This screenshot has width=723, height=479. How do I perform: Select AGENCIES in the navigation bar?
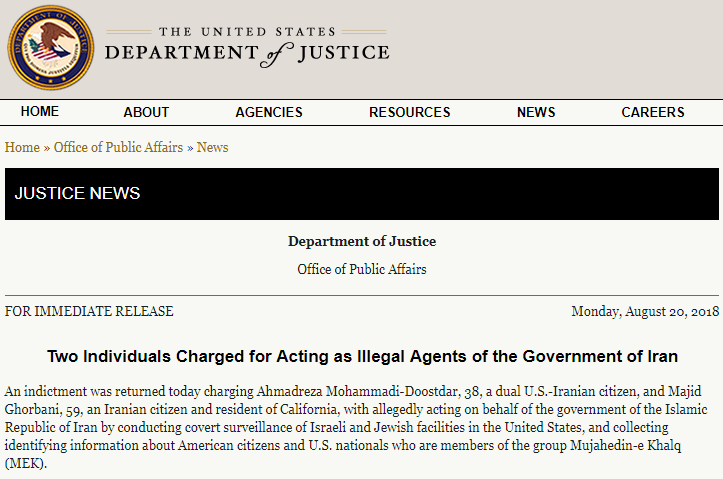[269, 112]
